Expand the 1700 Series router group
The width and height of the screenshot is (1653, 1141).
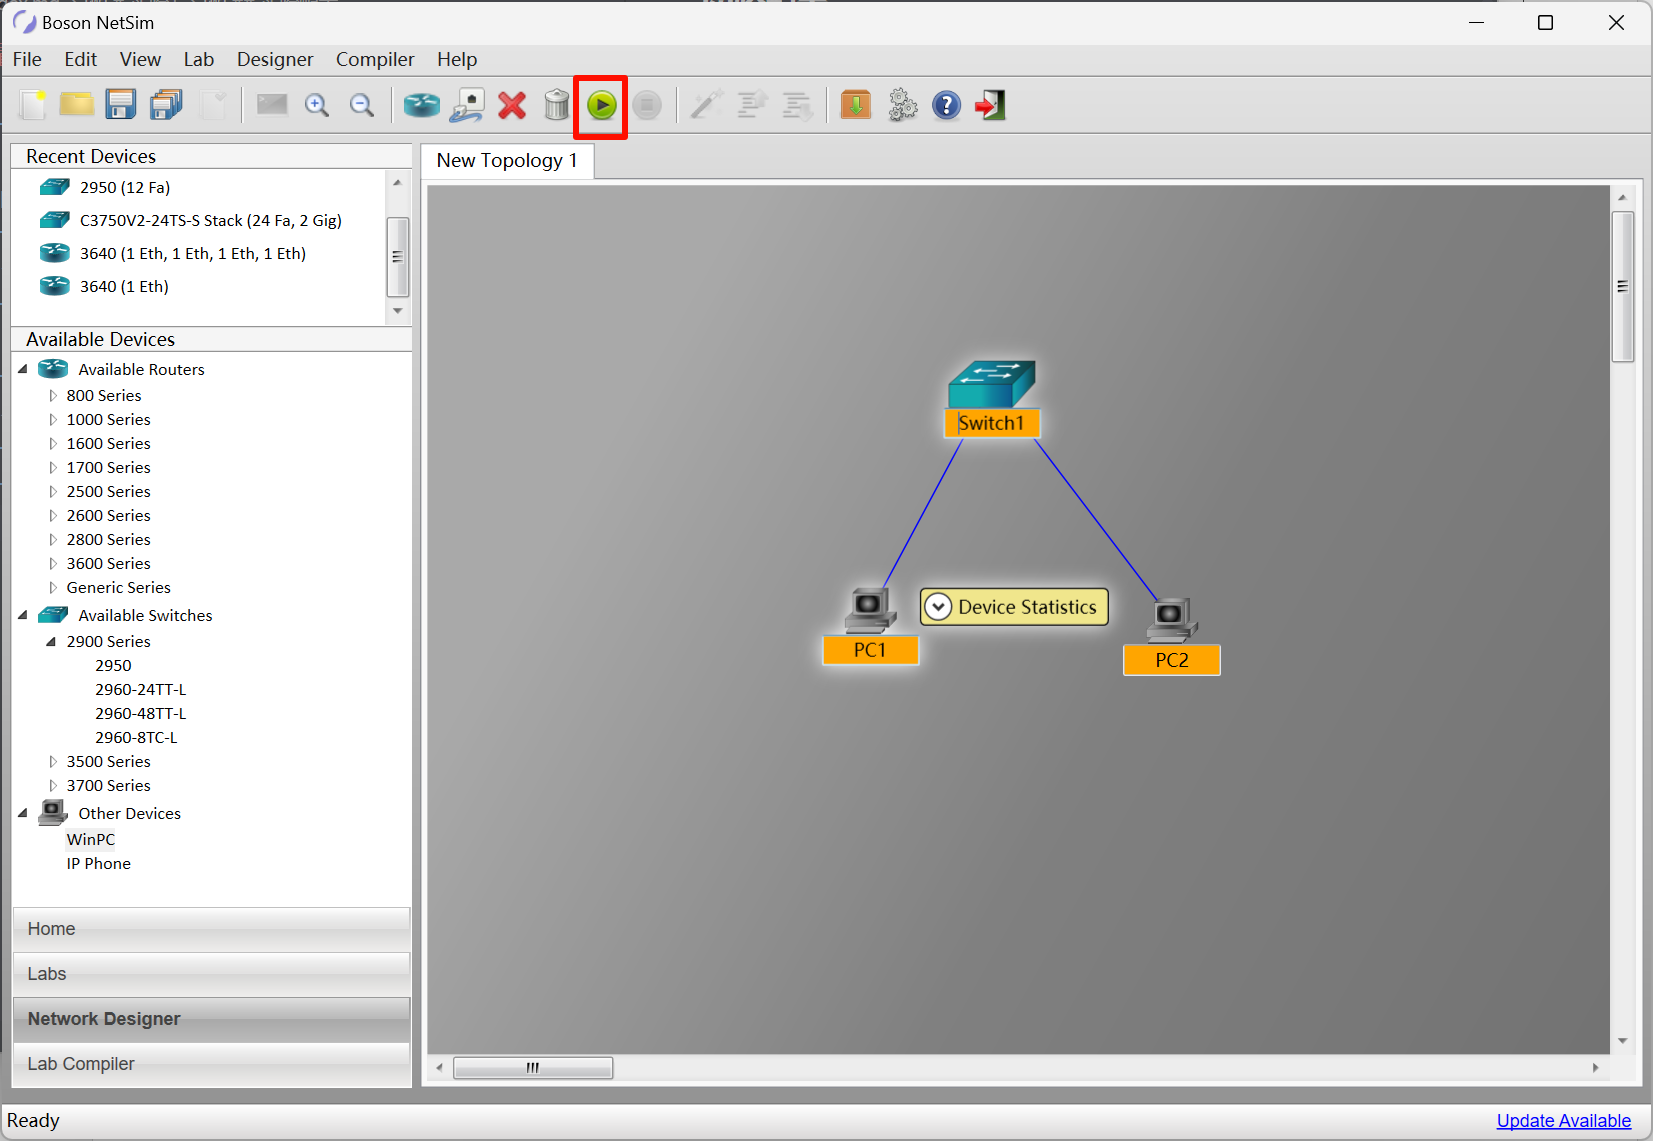(53, 468)
